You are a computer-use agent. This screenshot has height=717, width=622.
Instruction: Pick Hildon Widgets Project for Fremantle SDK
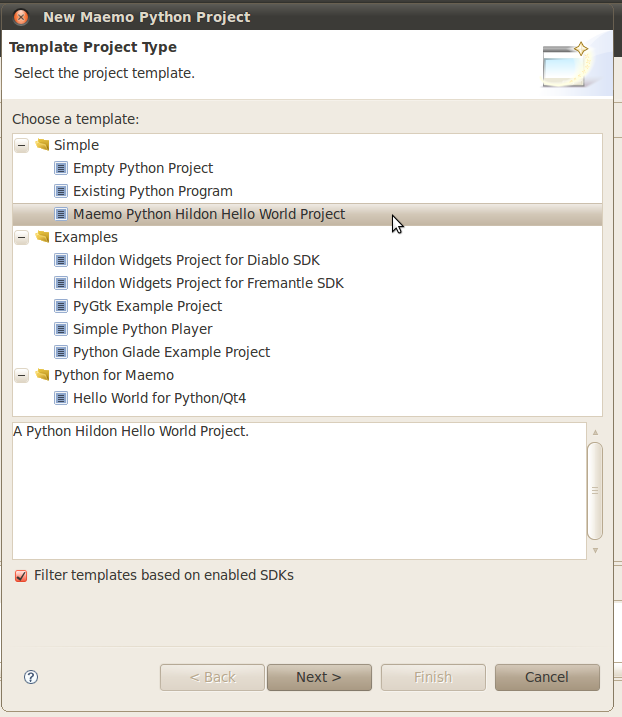208,284
